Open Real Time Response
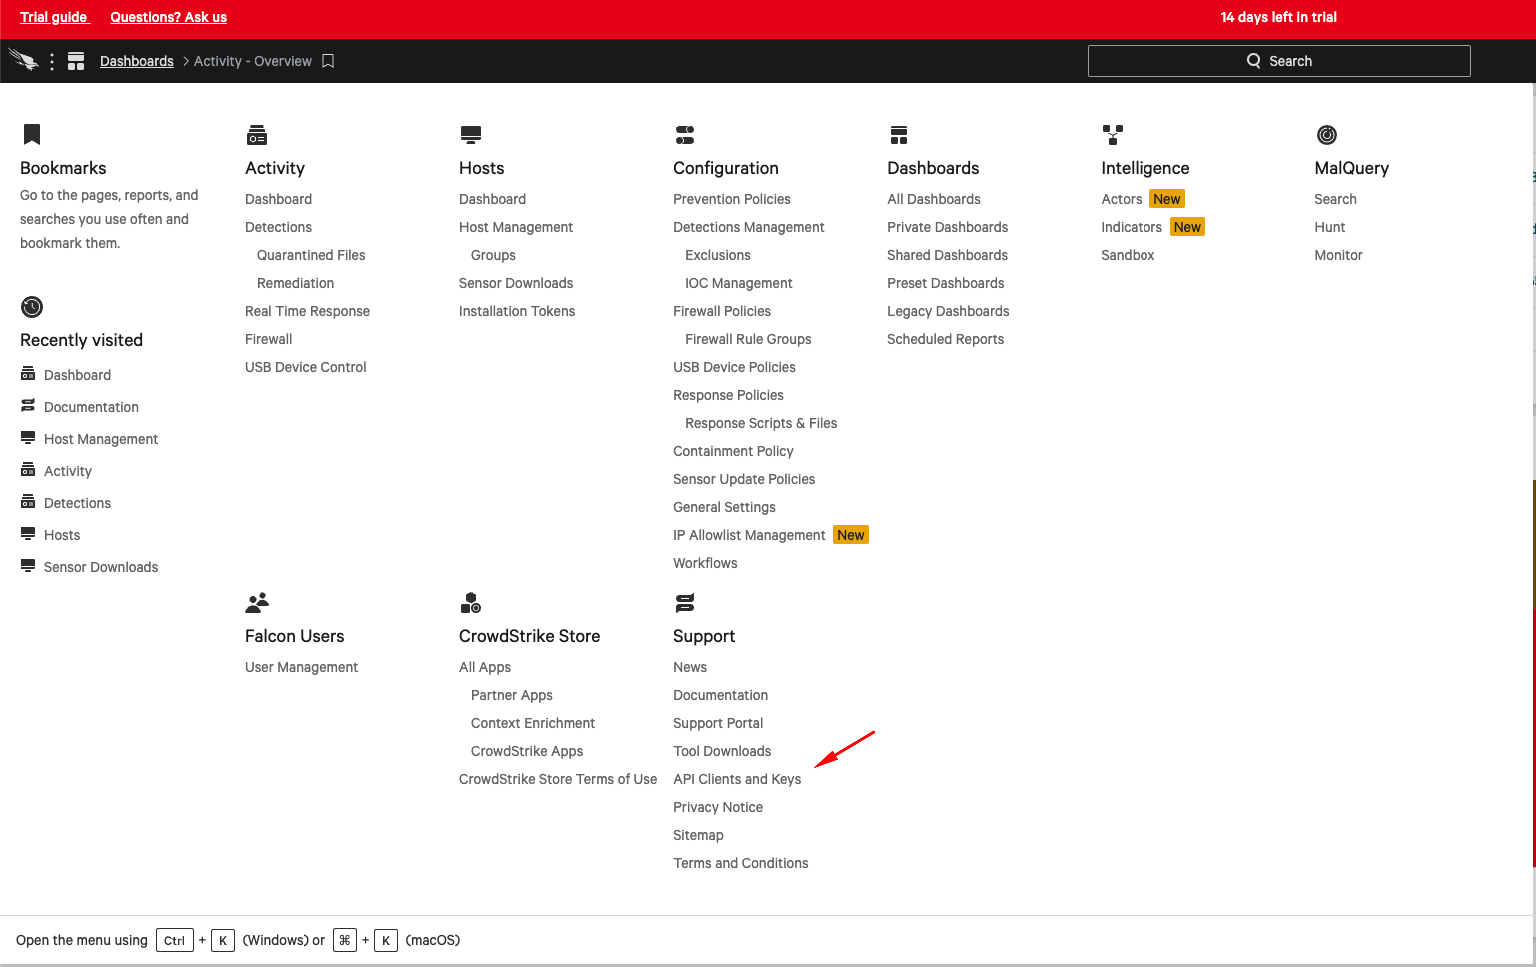 coord(307,311)
